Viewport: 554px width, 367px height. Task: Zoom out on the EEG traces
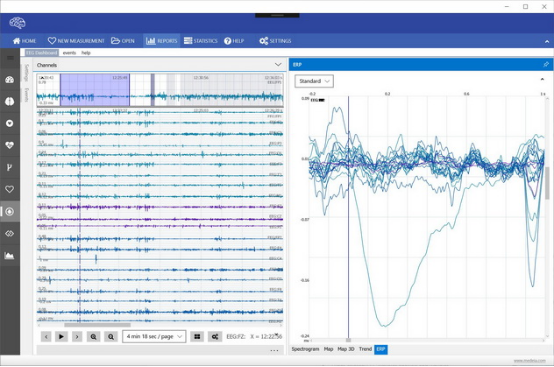pos(111,337)
